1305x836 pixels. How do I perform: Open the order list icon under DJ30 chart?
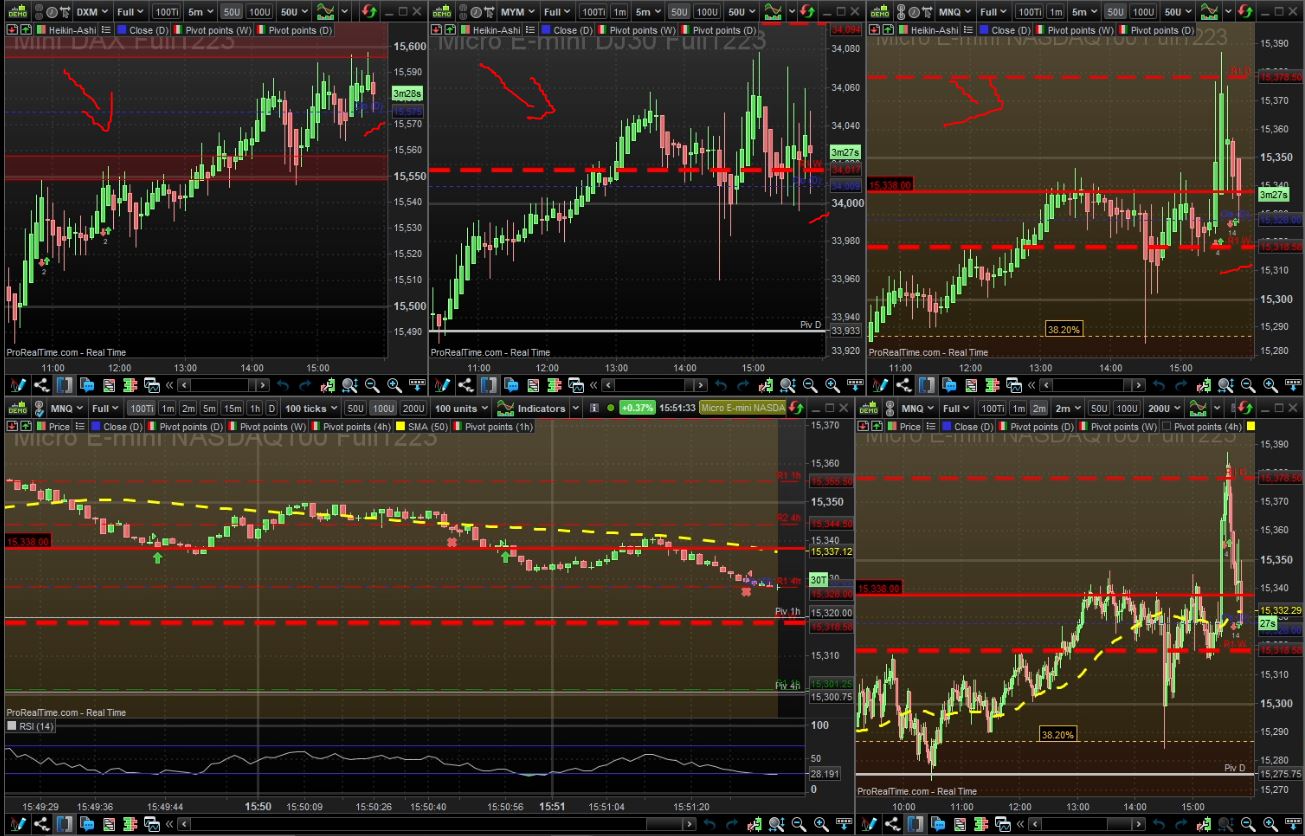click(x=532, y=385)
